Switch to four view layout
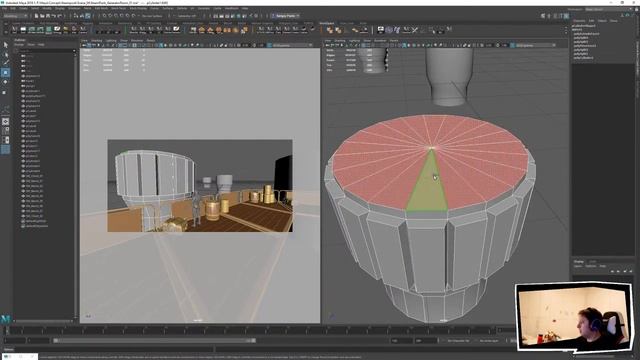This screenshot has width=640, height=360. pos(6,131)
